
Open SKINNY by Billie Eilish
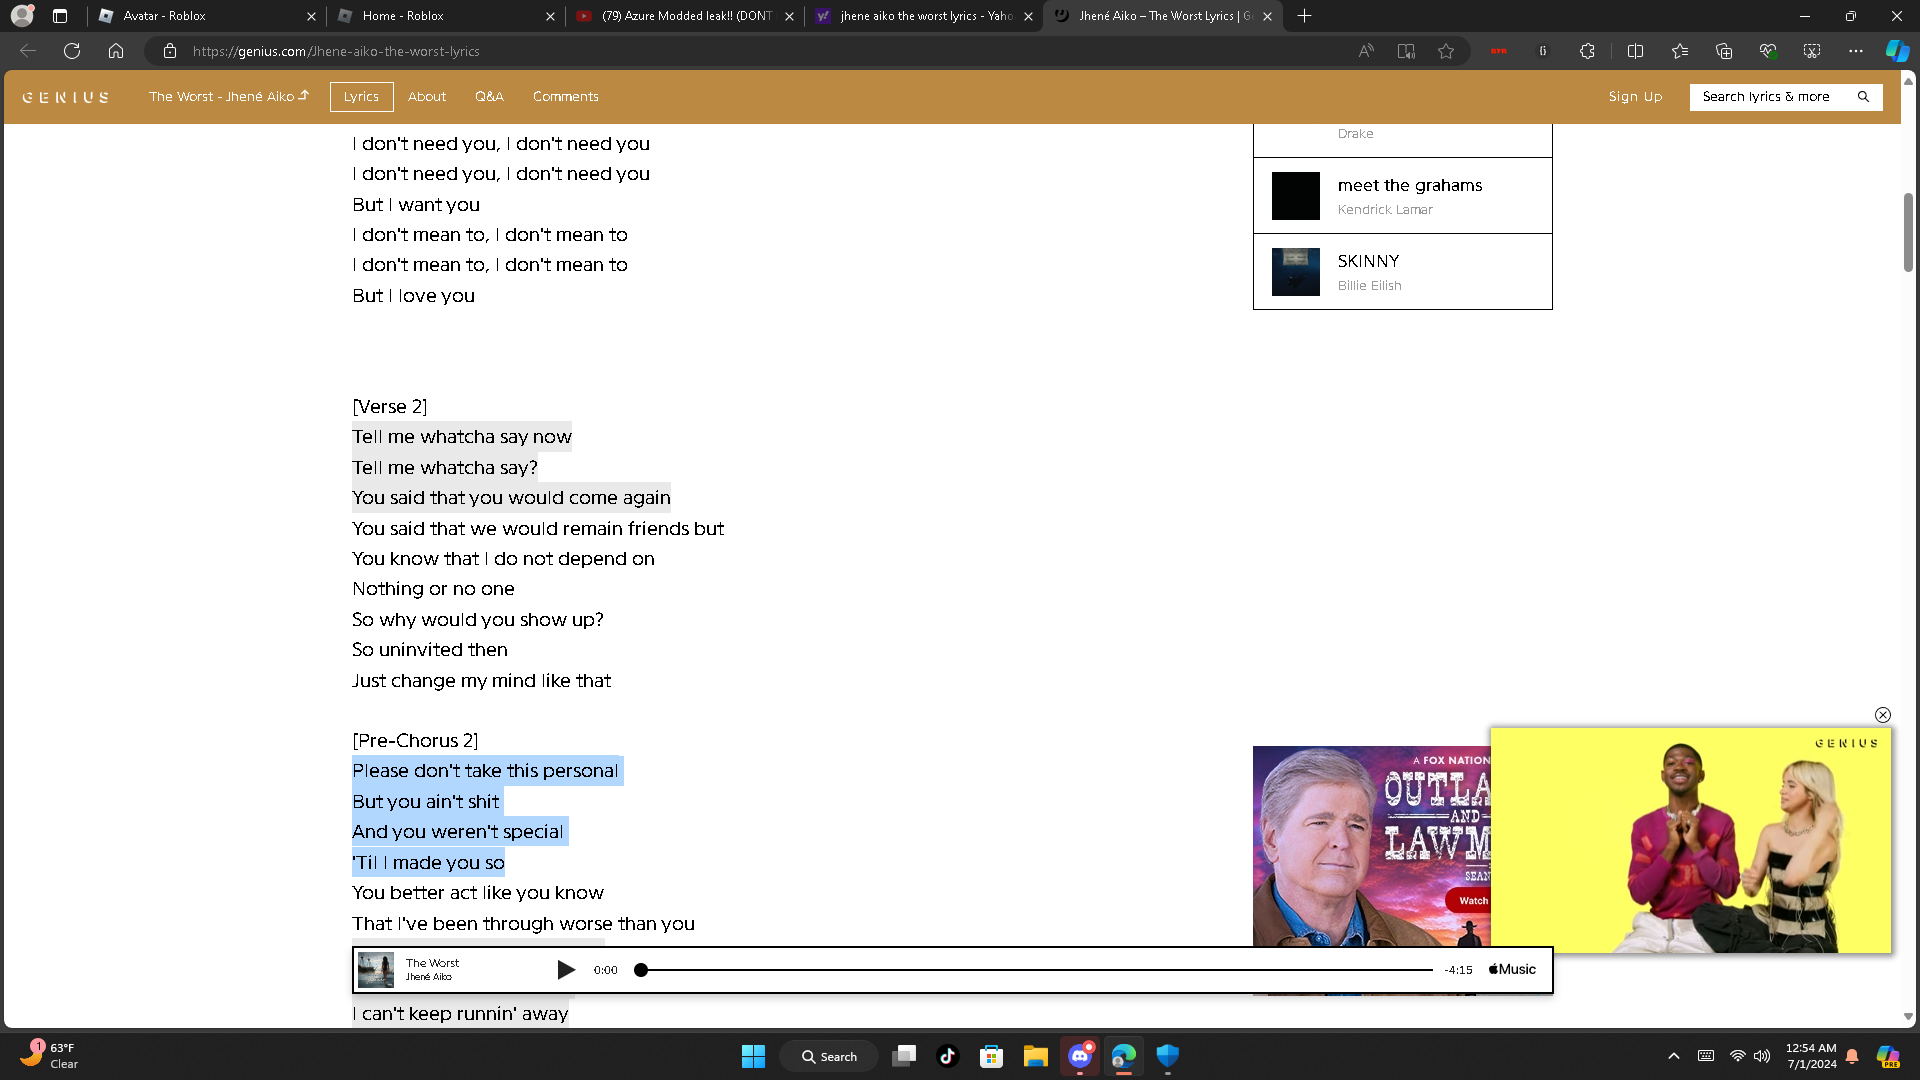pyautogui.click(x=1402, y=272)
